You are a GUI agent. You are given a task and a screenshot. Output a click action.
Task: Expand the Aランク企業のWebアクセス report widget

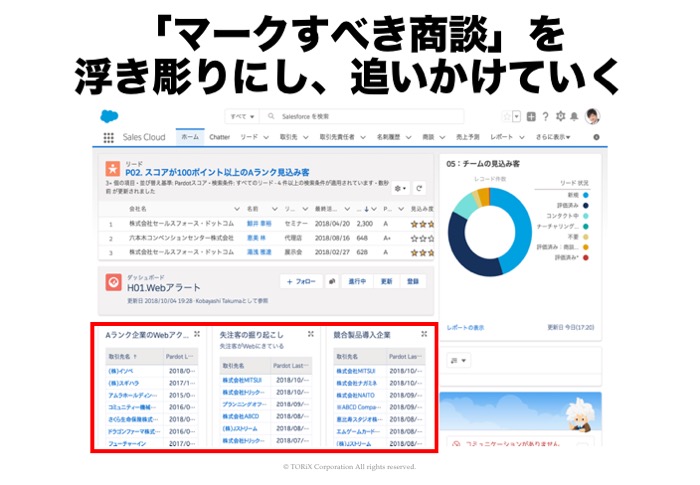tap(197, 334)
